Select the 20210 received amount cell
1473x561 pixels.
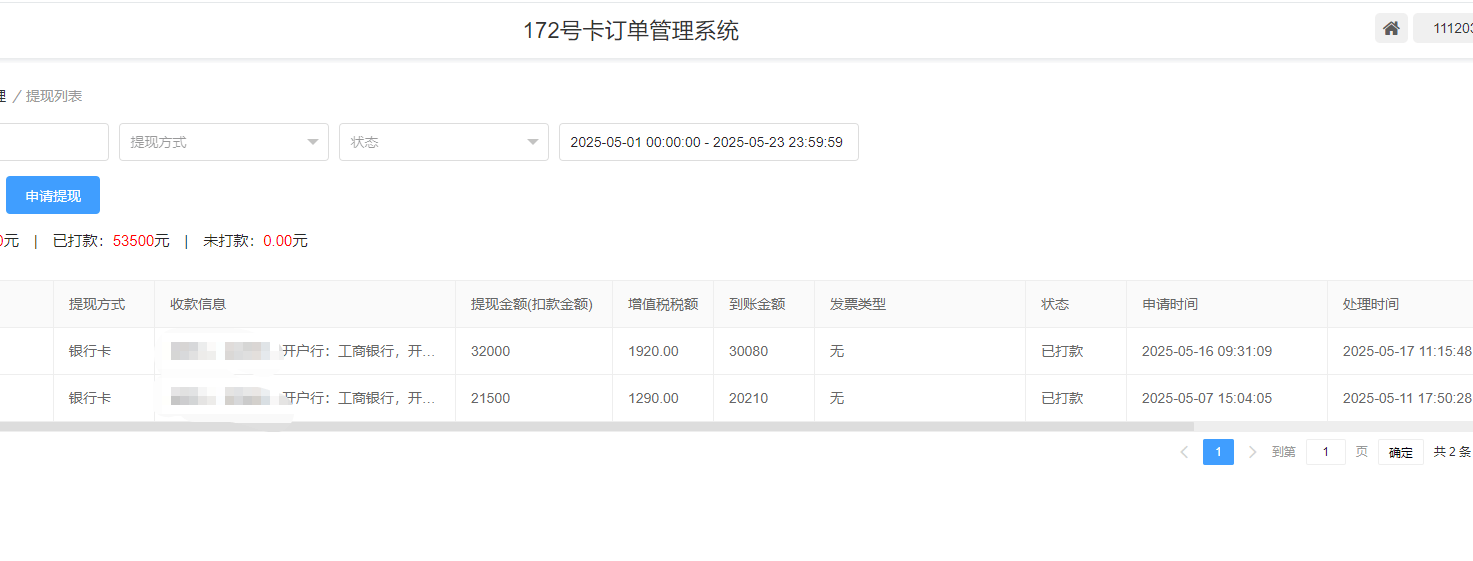pos(749,398)
